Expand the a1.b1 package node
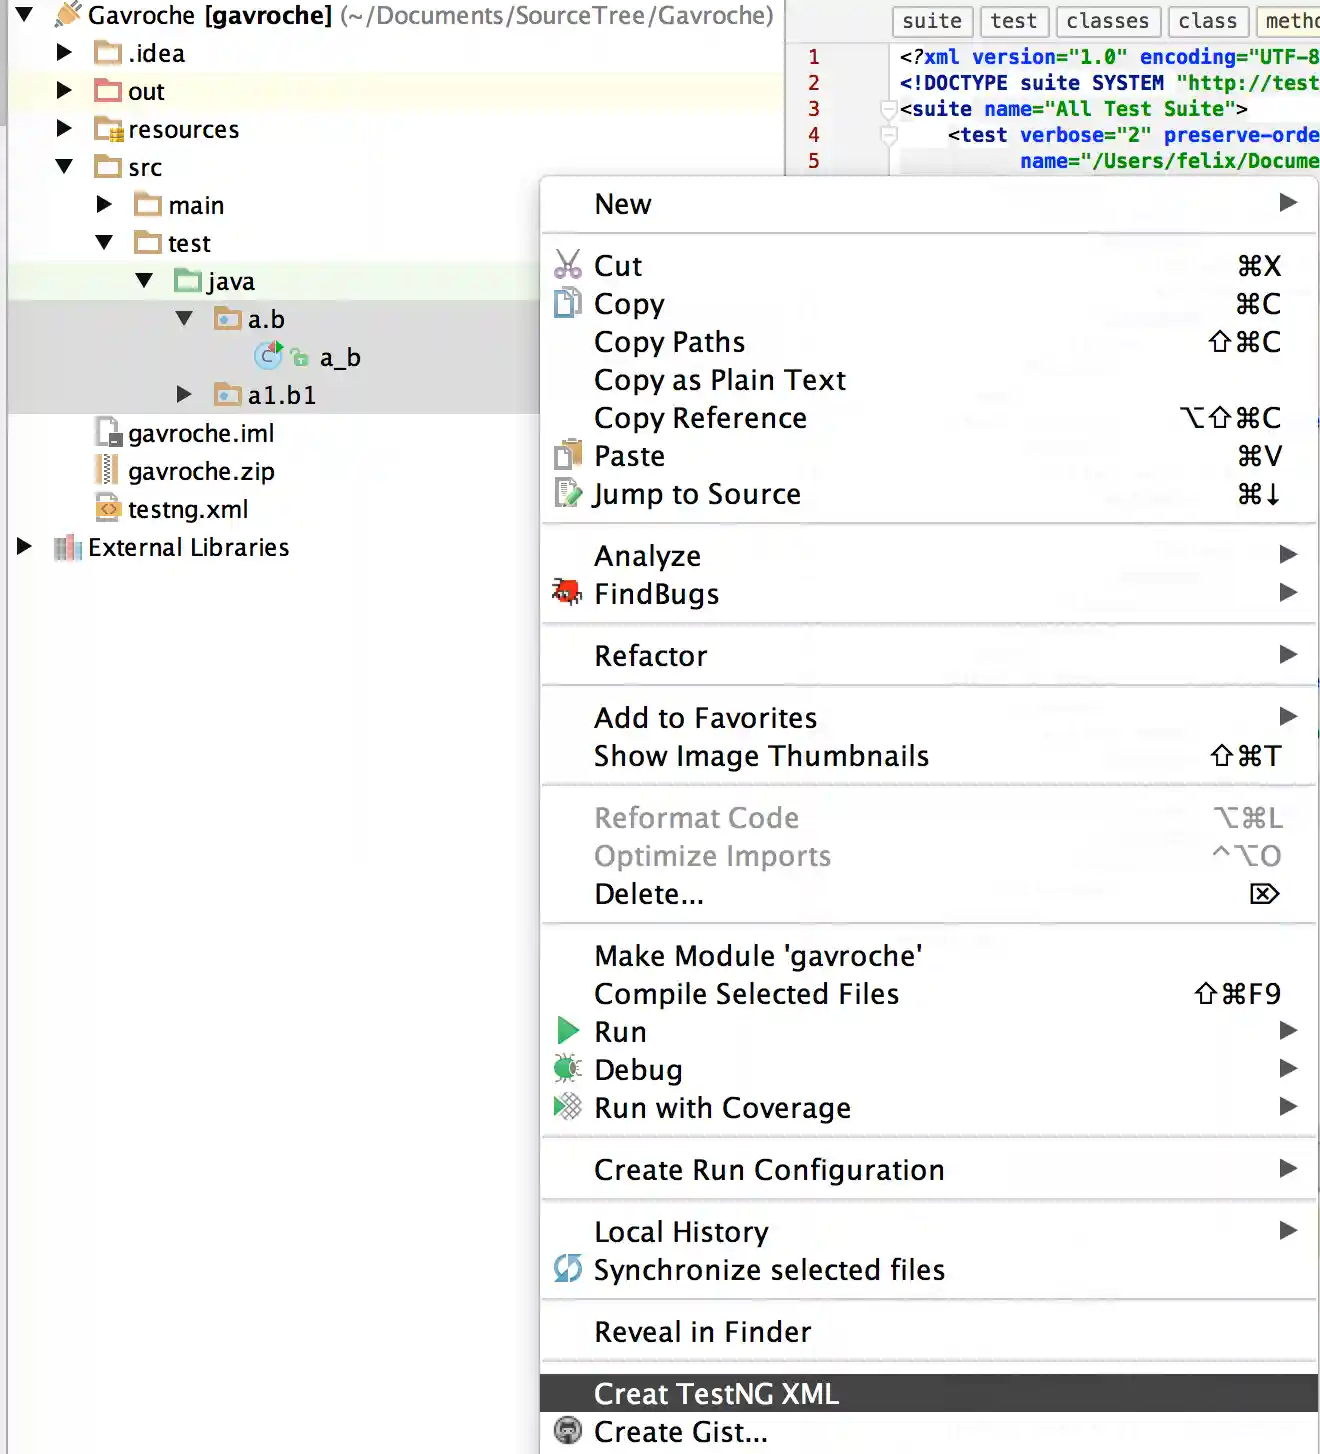Image resolution: width=1320 pixels, height=1454 pixels. click(184, 394)
